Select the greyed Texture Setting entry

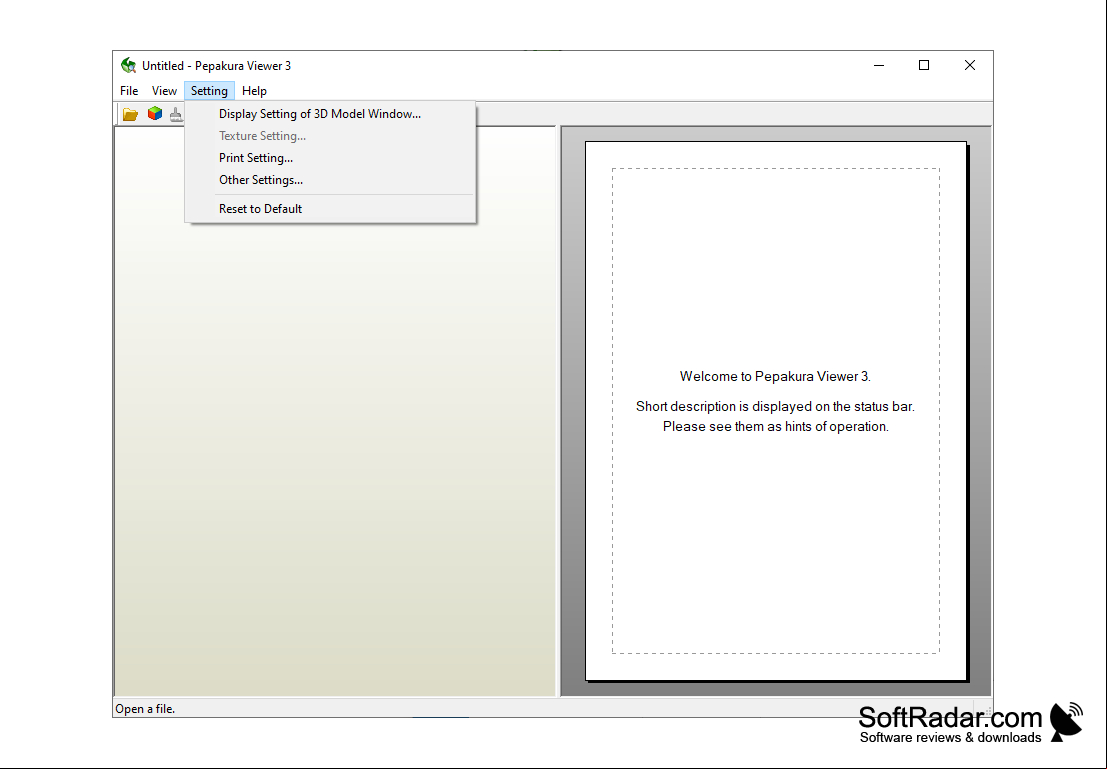pos(330,136)
